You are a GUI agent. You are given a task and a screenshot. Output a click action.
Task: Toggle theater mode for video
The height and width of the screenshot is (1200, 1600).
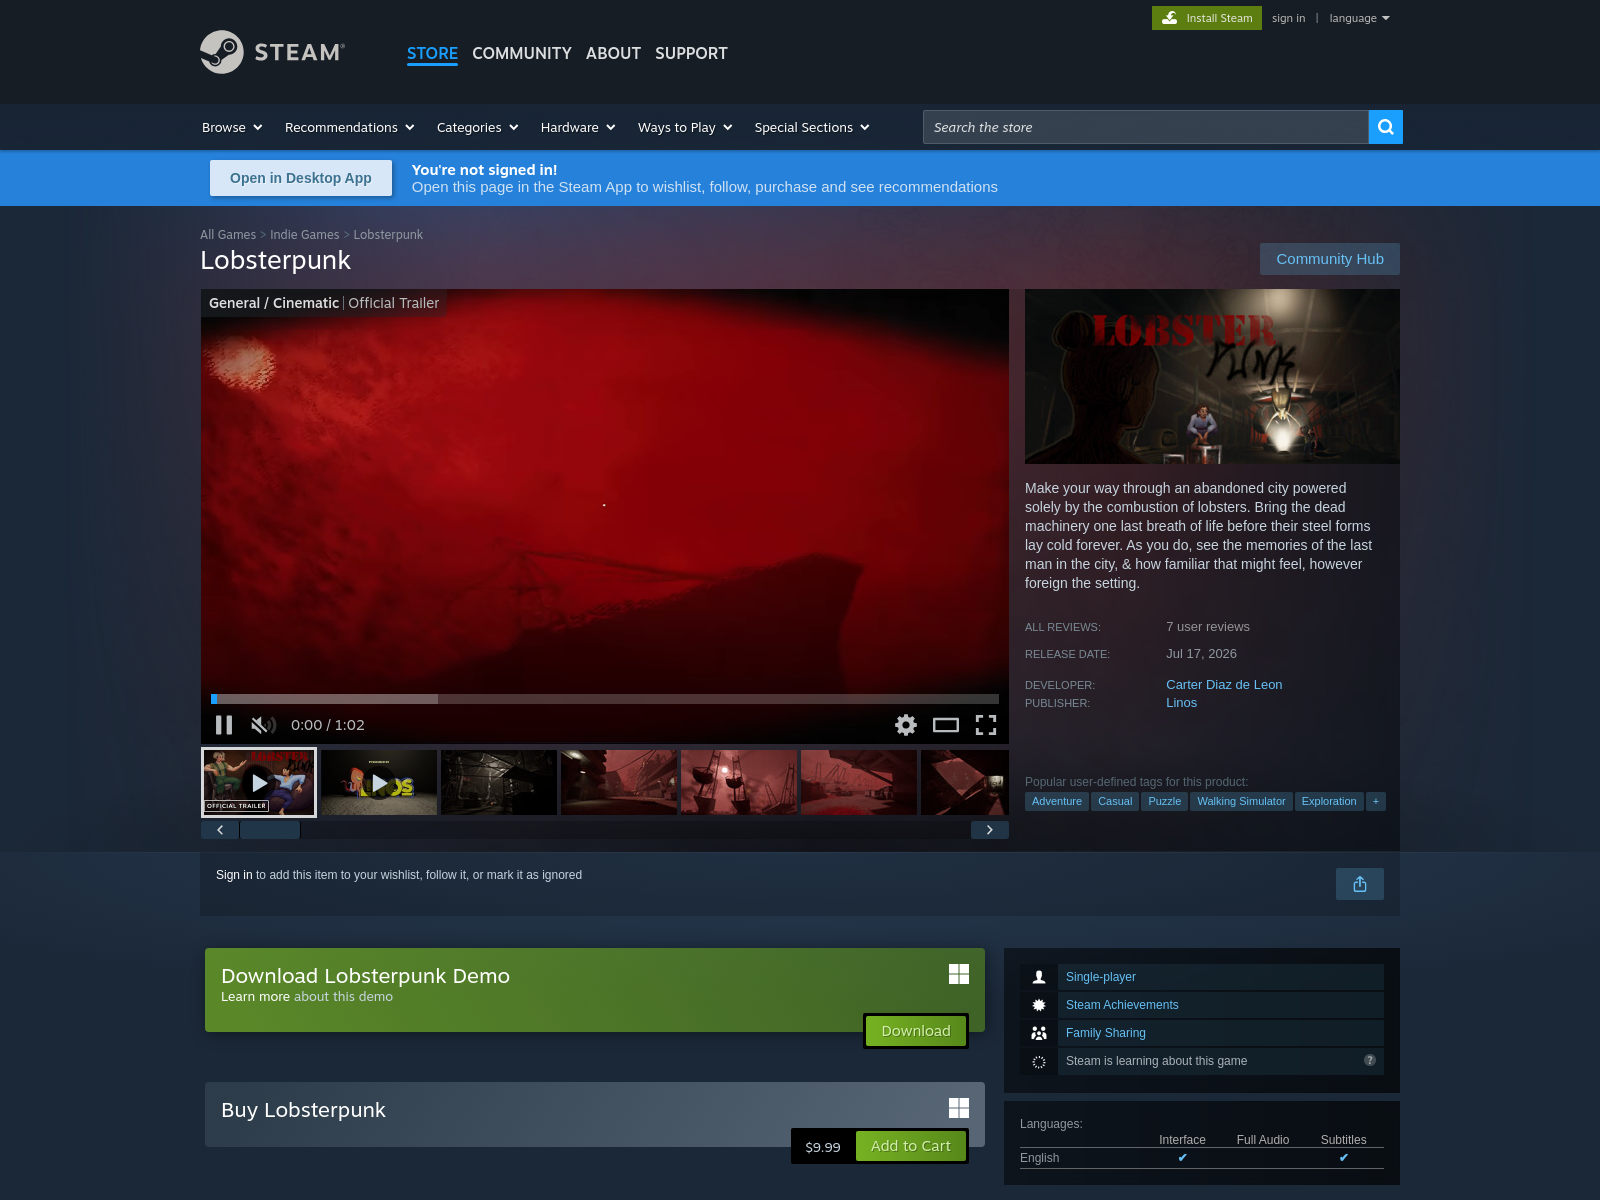[x=946, y=725]
